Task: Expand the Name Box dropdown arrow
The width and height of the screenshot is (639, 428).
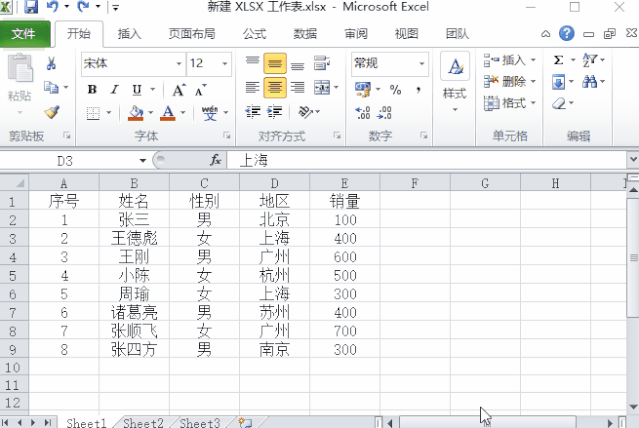Action: (x=143, y=161)
